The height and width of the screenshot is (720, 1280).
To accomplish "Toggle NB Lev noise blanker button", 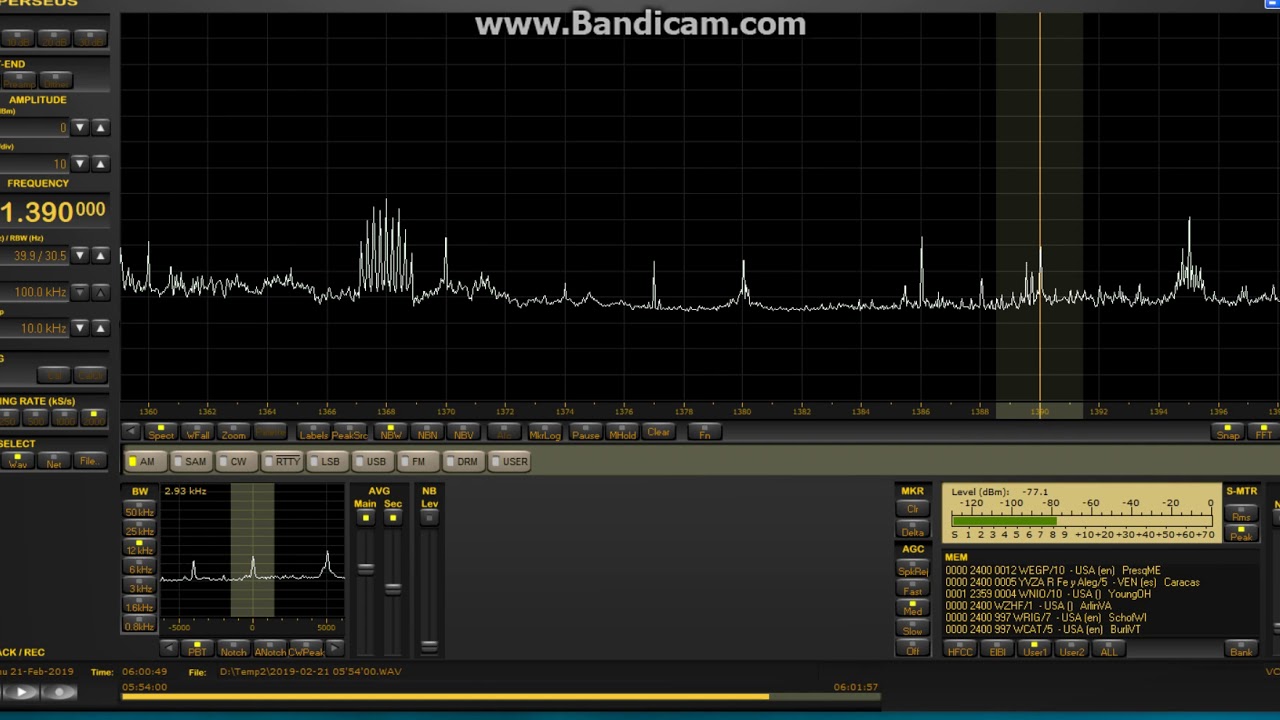I will pos(429,516).
